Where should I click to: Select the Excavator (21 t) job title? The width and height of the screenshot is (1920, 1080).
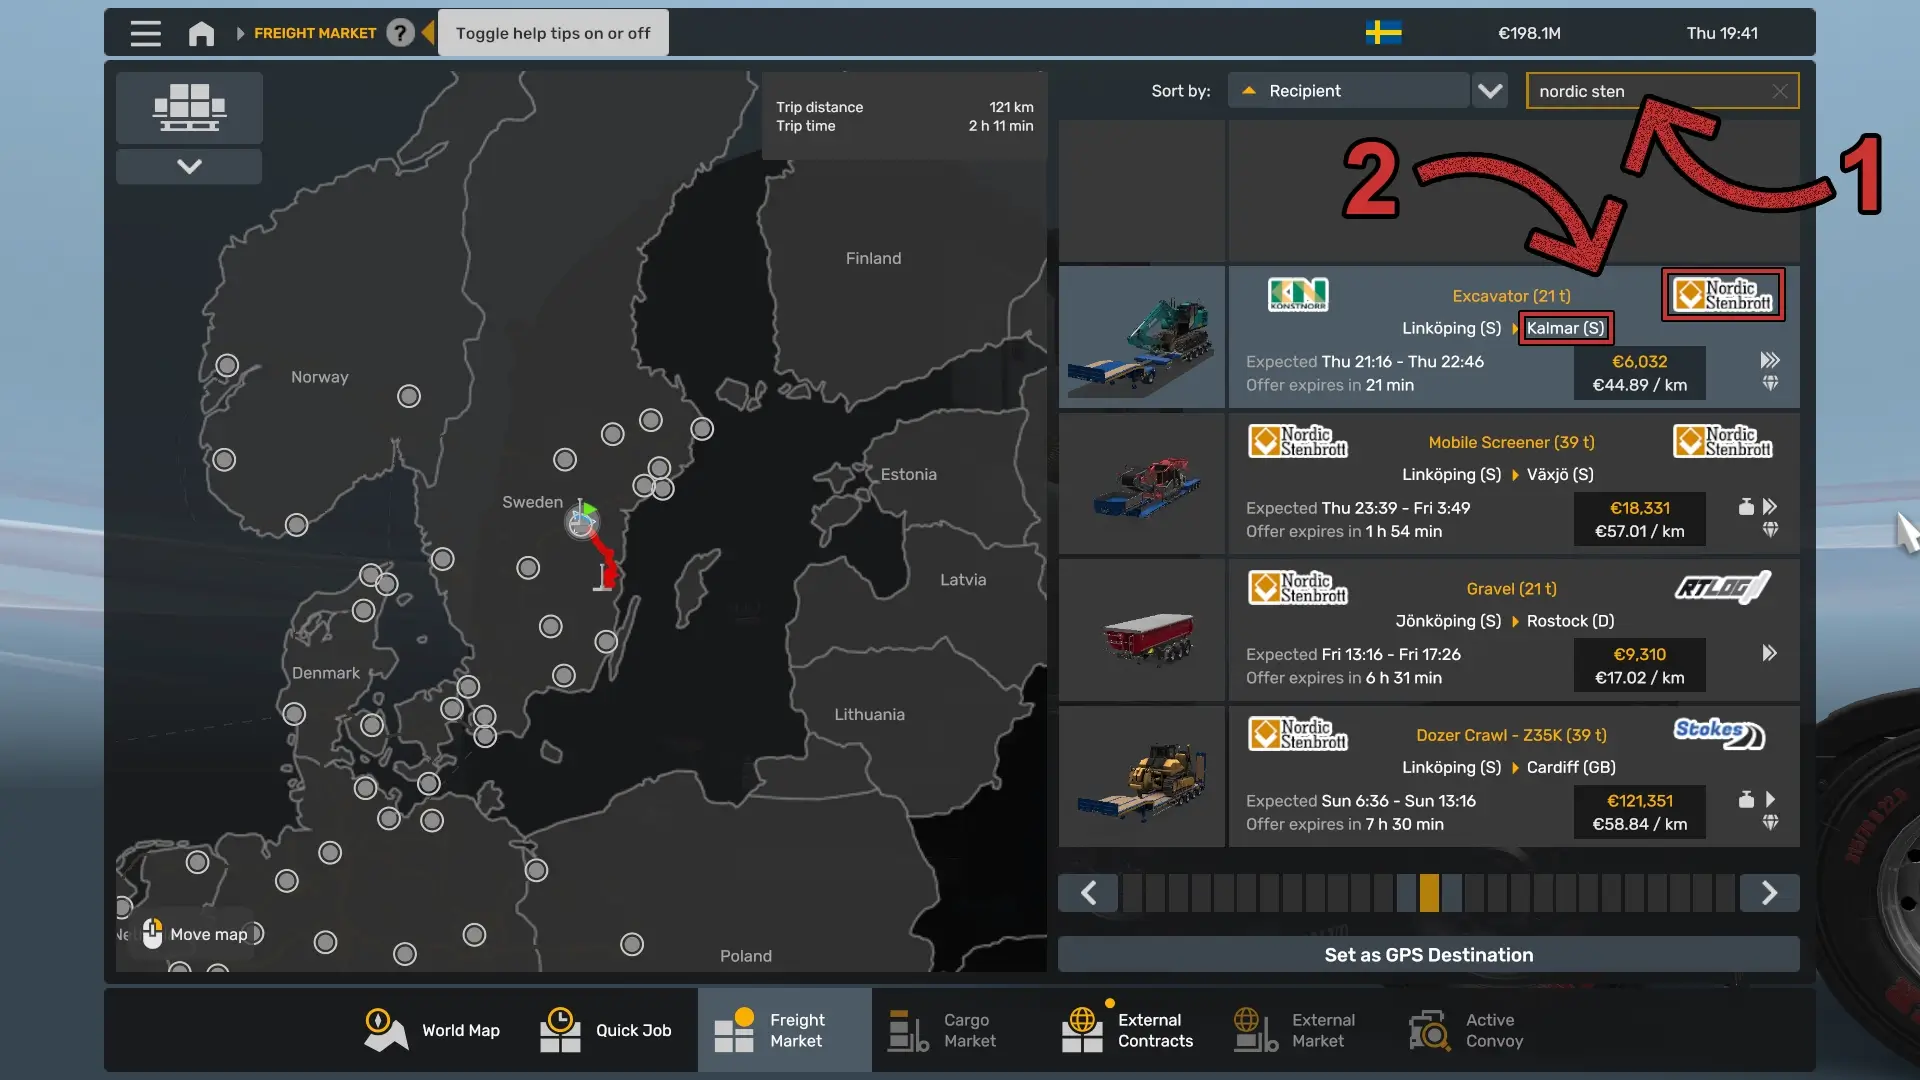click(x=1511, y=296)
